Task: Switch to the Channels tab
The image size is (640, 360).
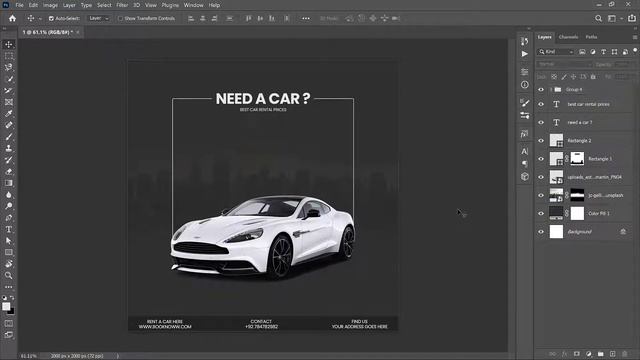Action: pos(568,37)
